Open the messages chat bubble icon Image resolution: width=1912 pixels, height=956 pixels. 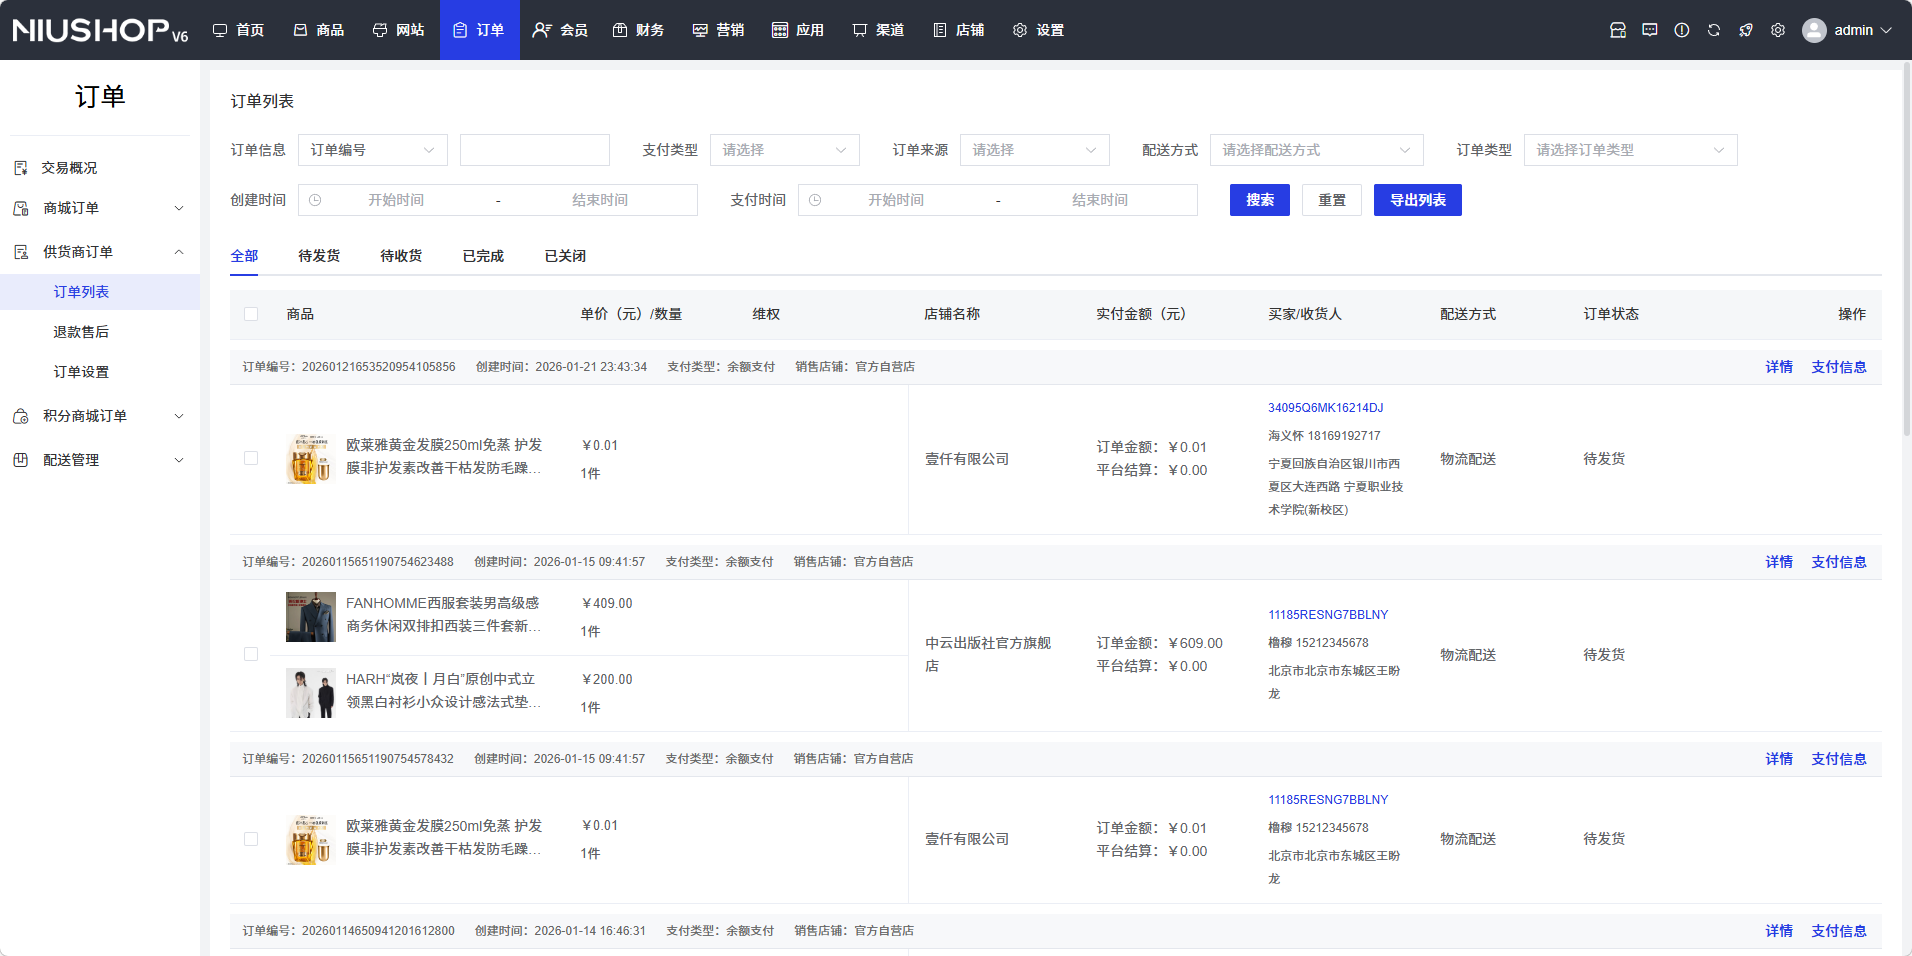(x=1649, y=30)
